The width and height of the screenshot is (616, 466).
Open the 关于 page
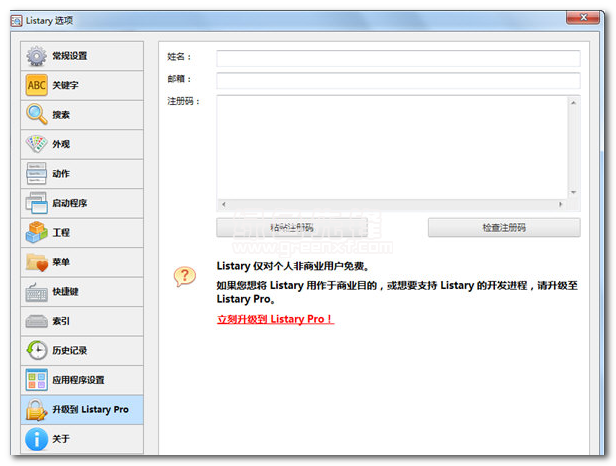pos(82,439)
